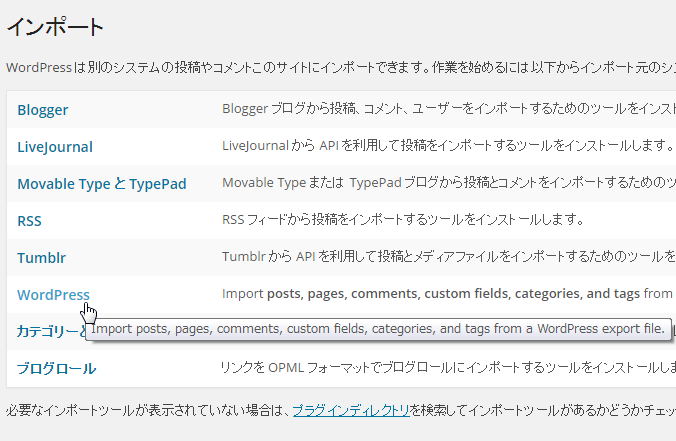This screenshot has height=441, width=676.
Task: Click the WordPress importer link
Action: point(53,294)
